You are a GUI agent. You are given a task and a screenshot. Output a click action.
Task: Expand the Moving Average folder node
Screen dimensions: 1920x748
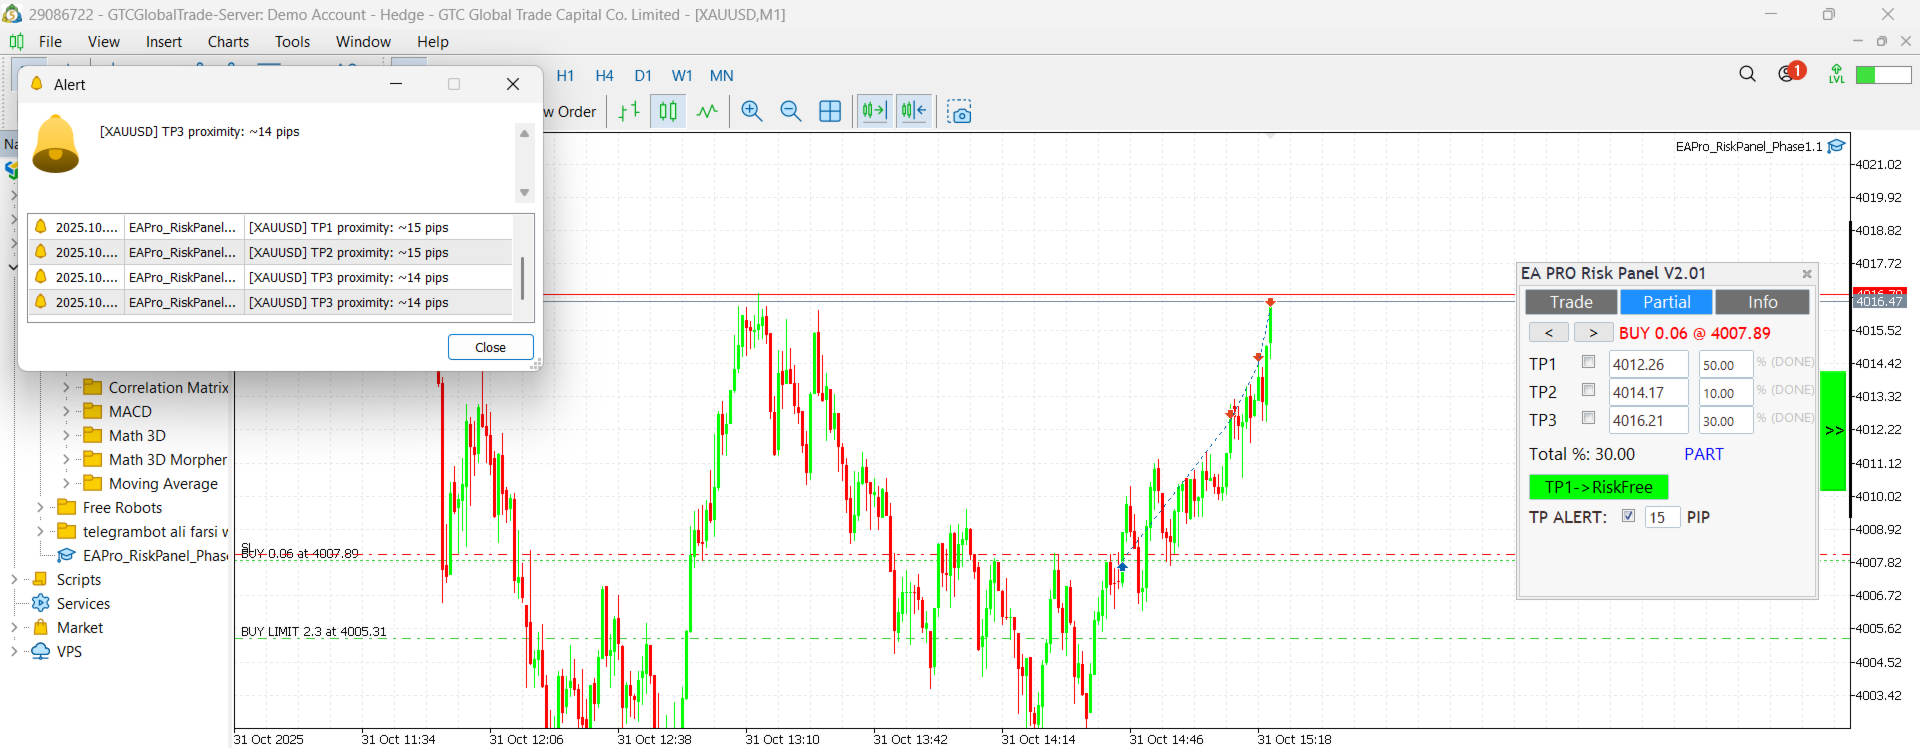pyautogui.click(x=66, y=483)
